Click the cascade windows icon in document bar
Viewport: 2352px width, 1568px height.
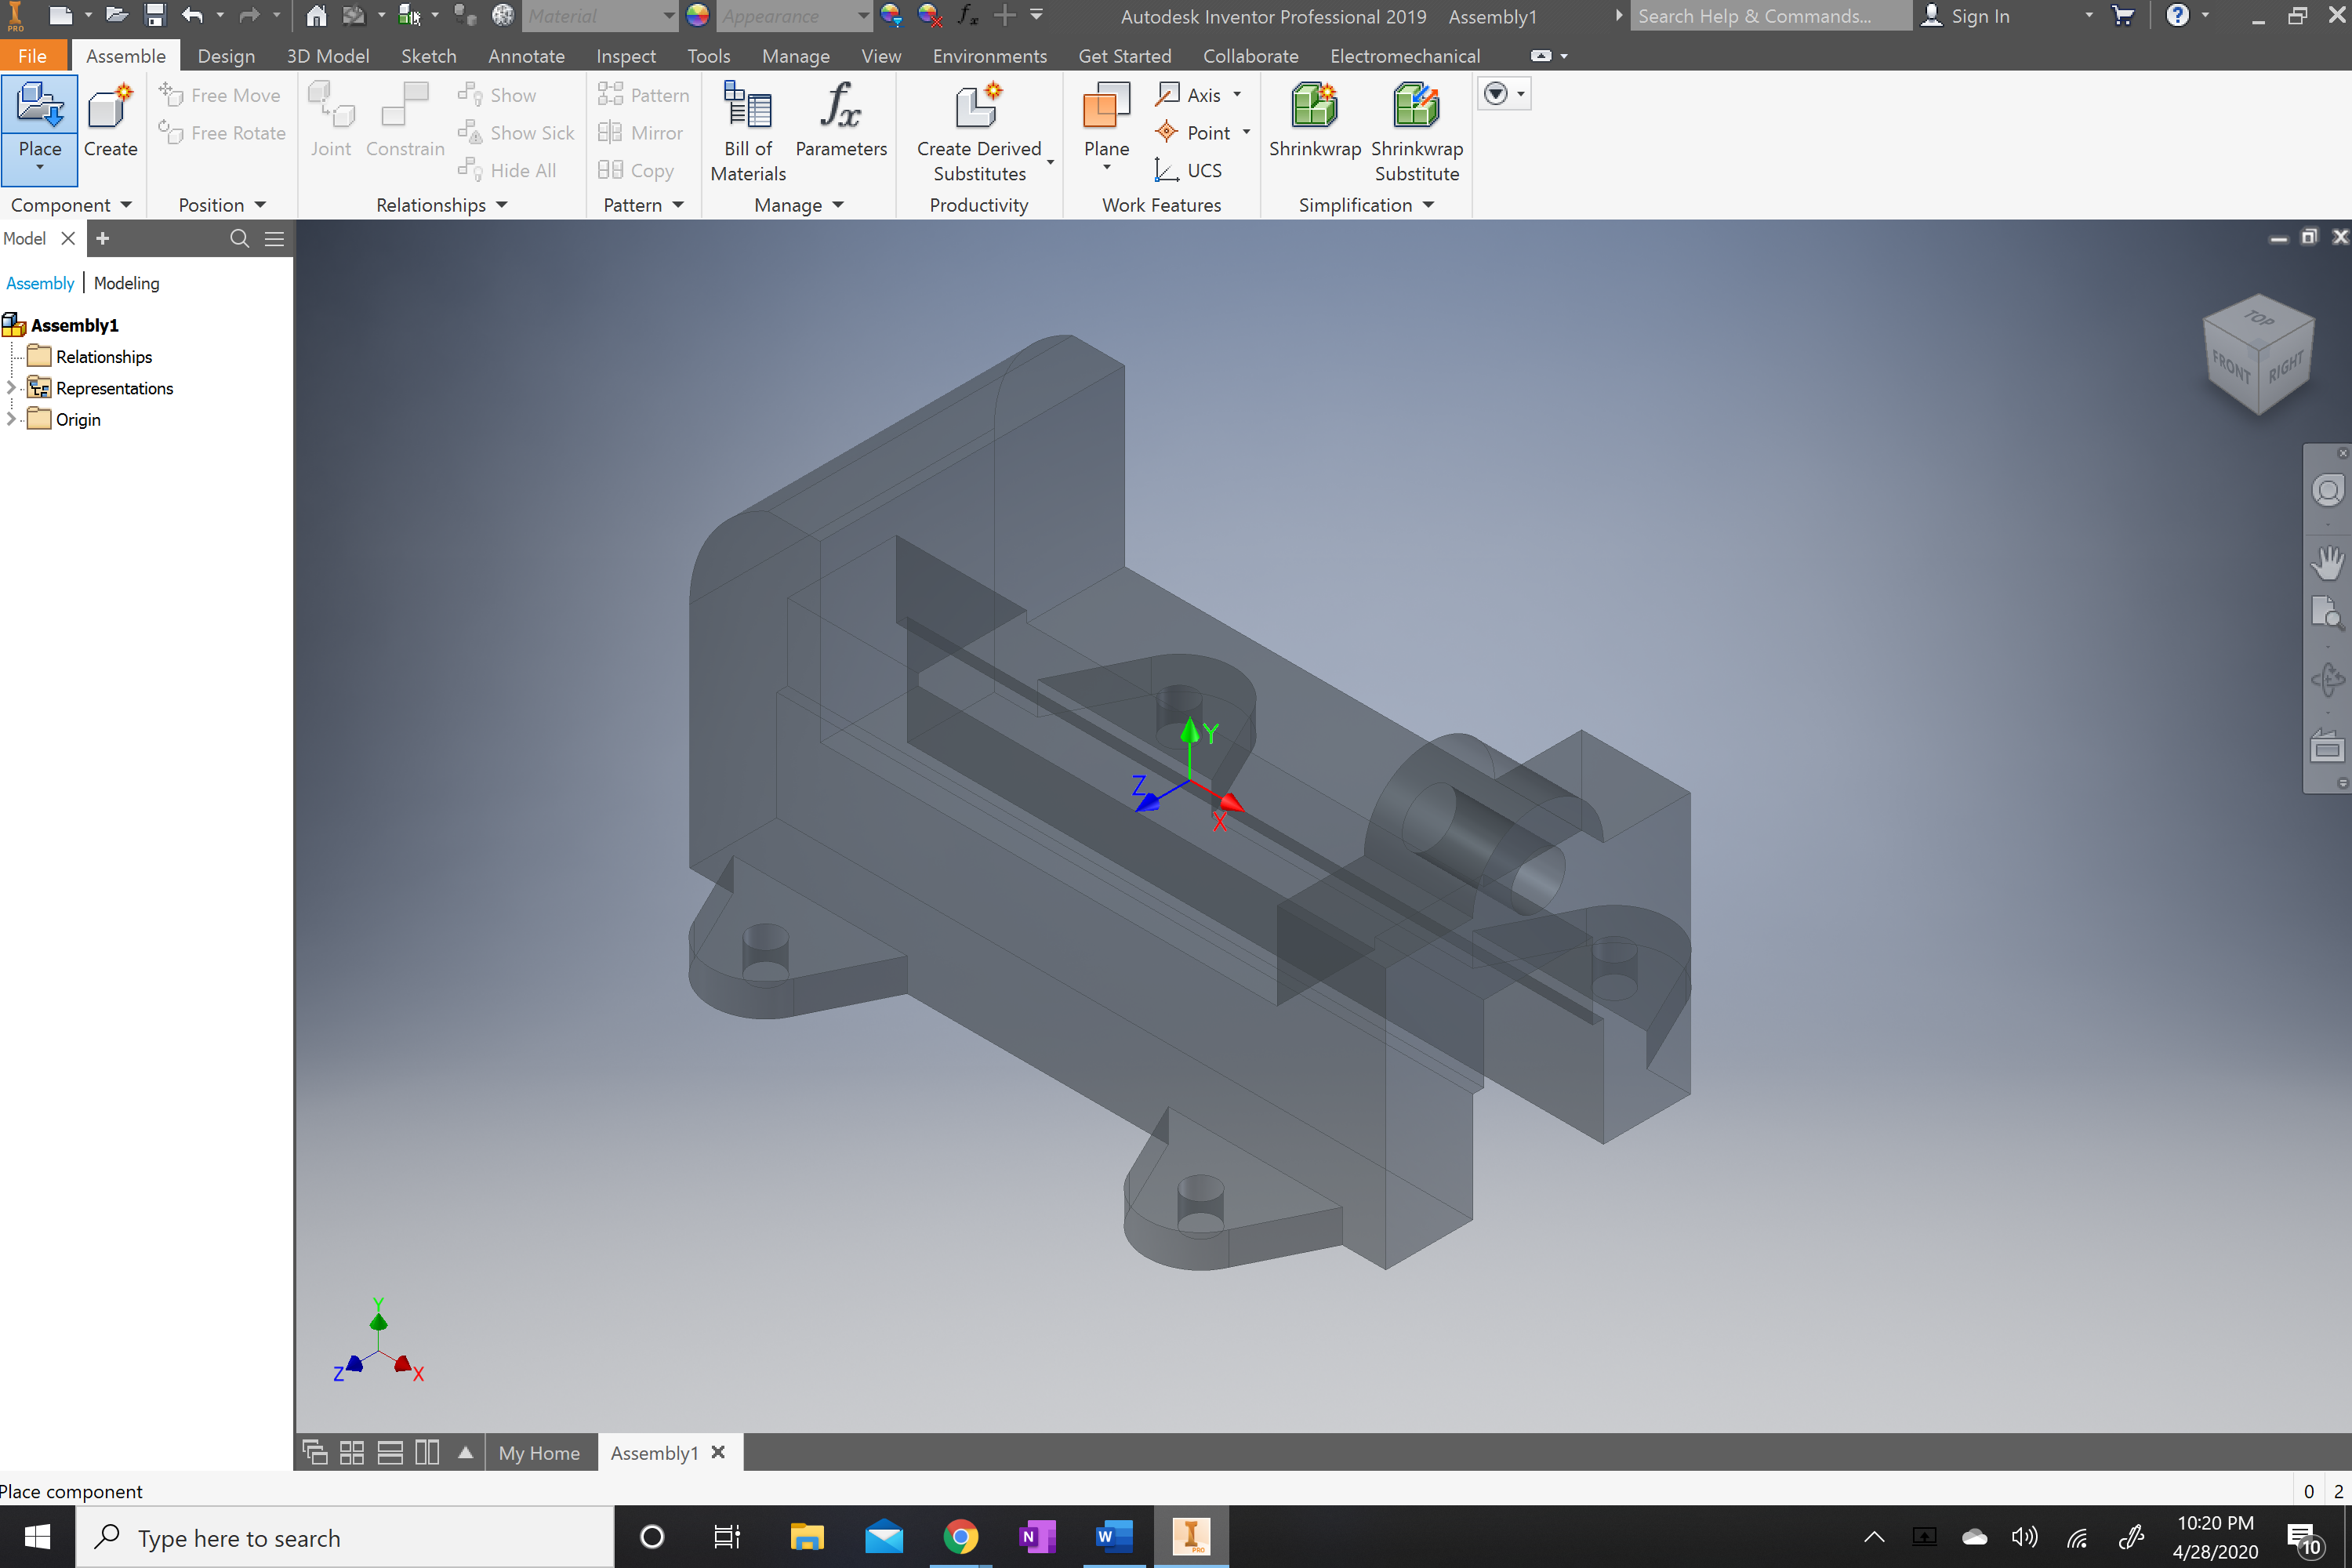pos(315,1453)
